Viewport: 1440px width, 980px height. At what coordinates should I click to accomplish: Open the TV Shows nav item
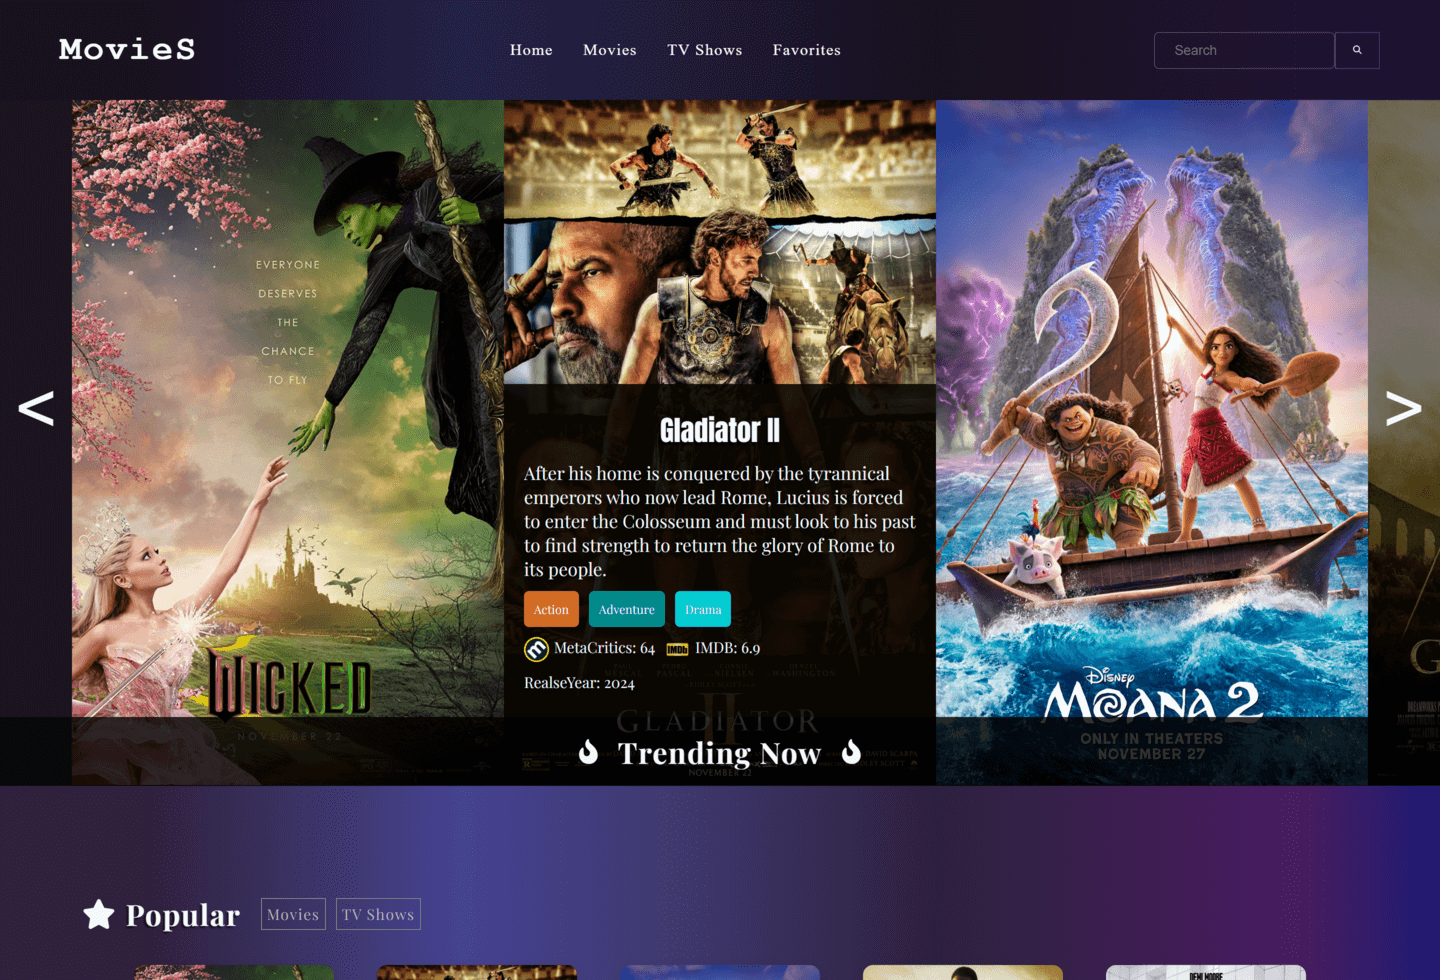point(705,50)
